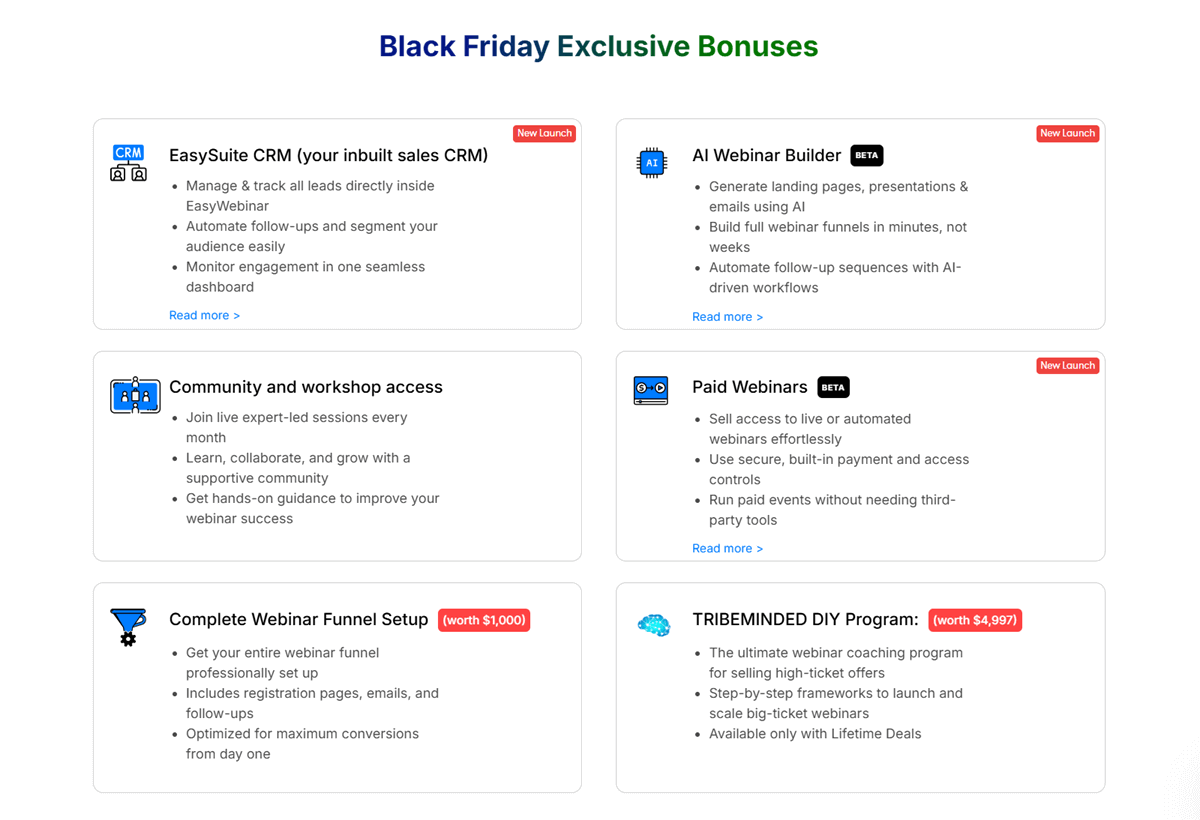Open Read more under AI Webinar Builder
The width and height of the screenshot is (1200, 820).
point(727,316)
